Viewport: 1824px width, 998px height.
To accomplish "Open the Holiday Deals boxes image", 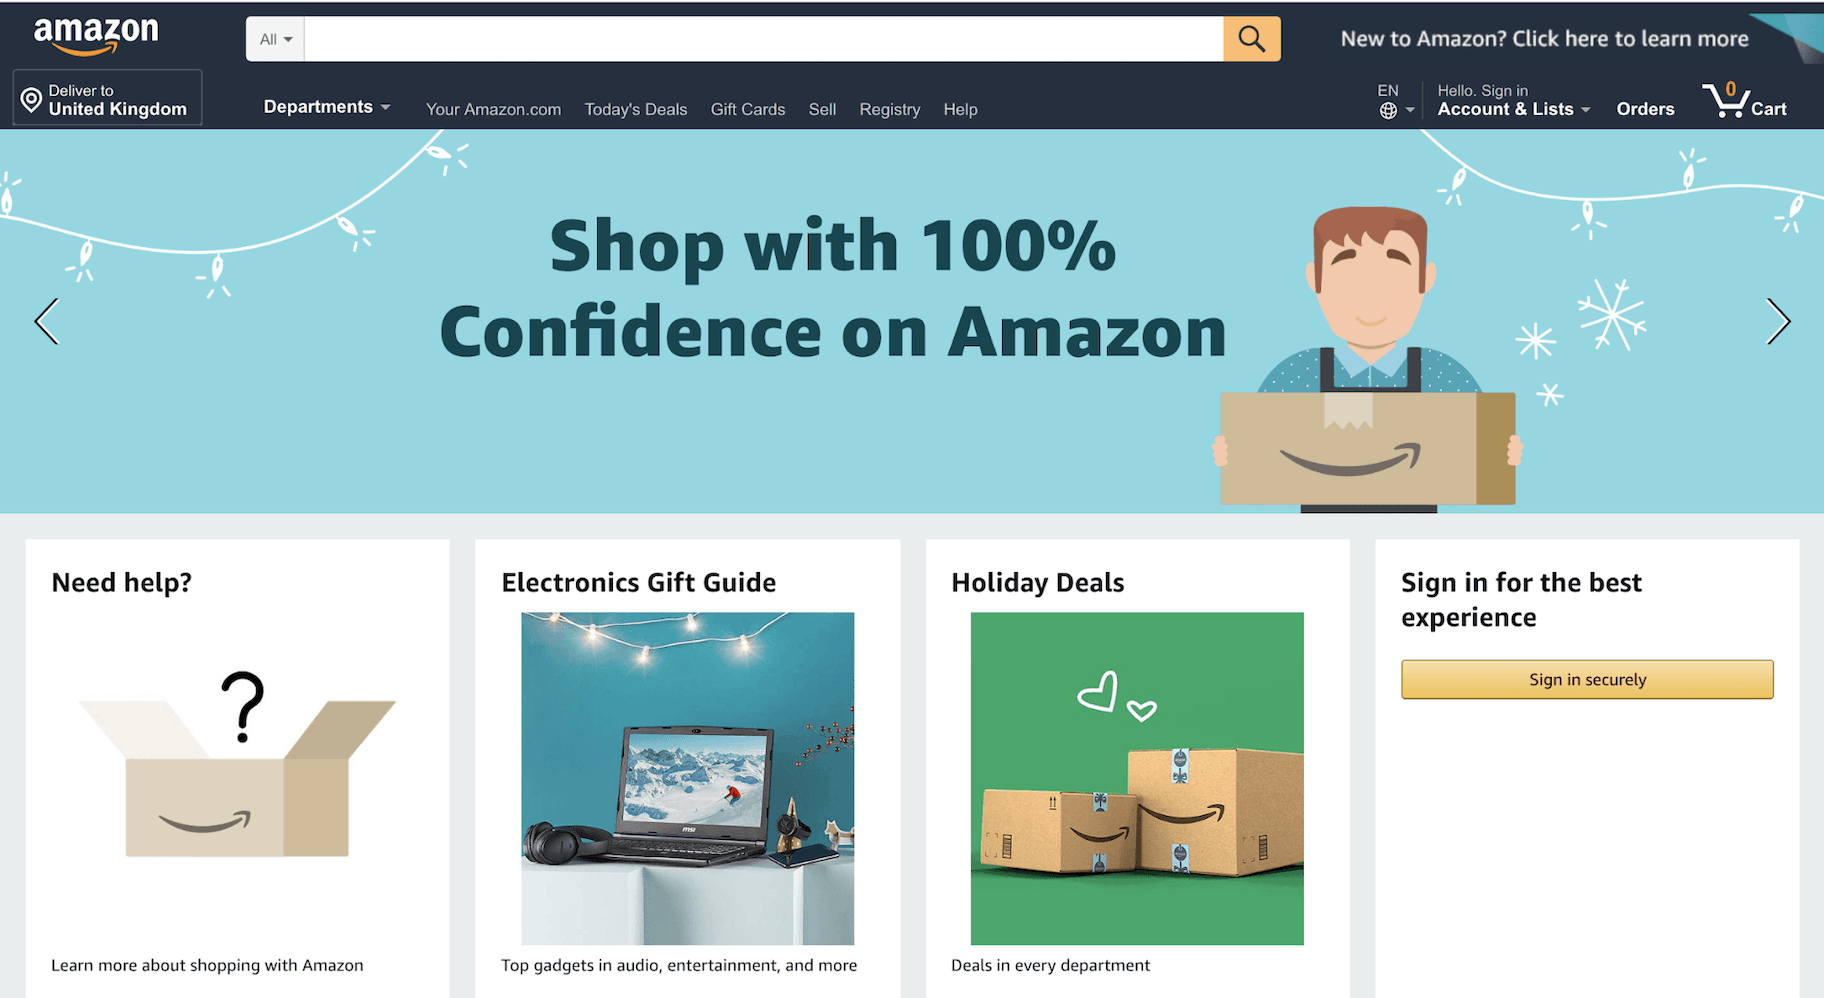I will pos(1137,778).
